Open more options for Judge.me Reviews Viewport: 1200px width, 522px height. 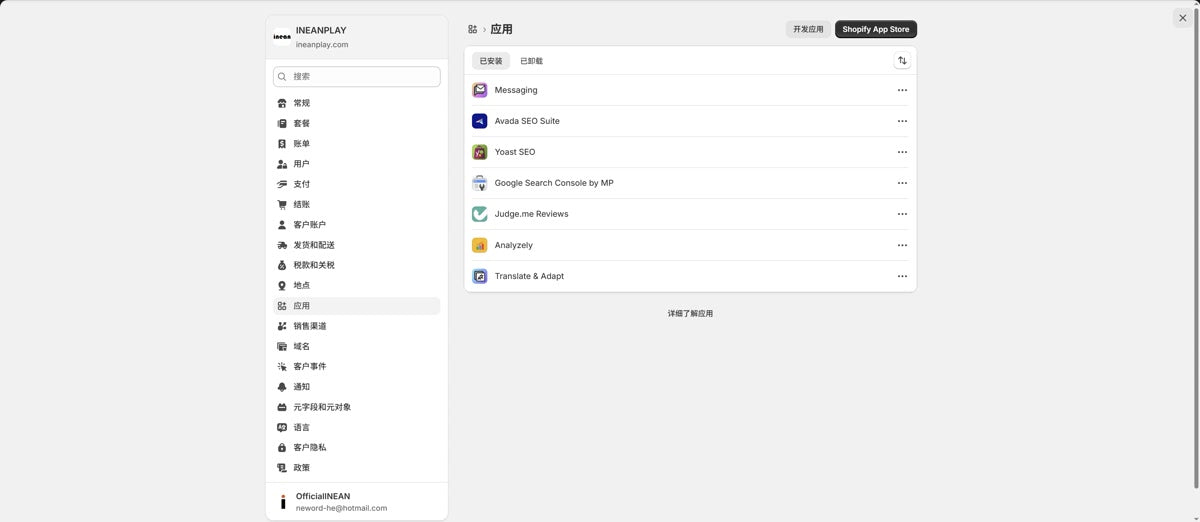tap(902, 214)
